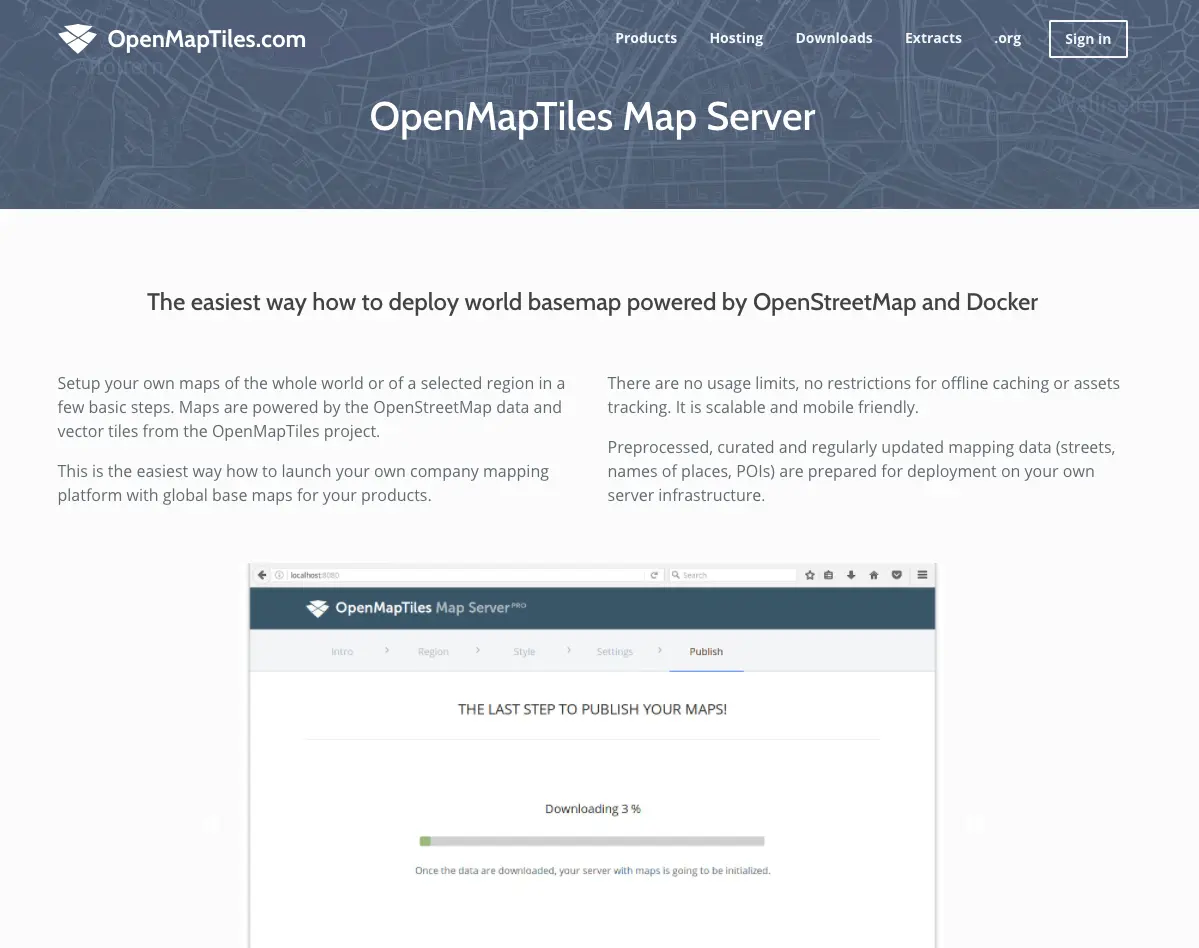Click the 'Once the data are downloaded' note
The image size is (1199, 948).
click(593, 870)
